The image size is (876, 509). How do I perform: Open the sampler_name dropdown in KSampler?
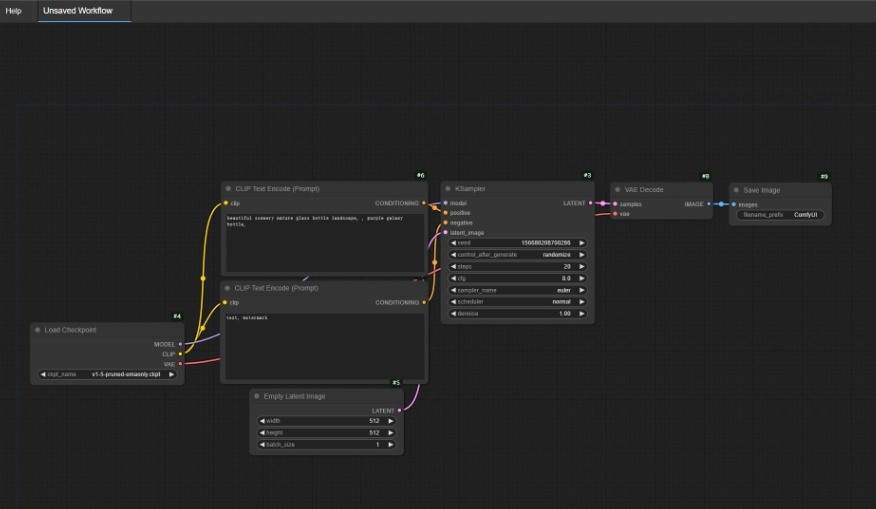point(517,290)
